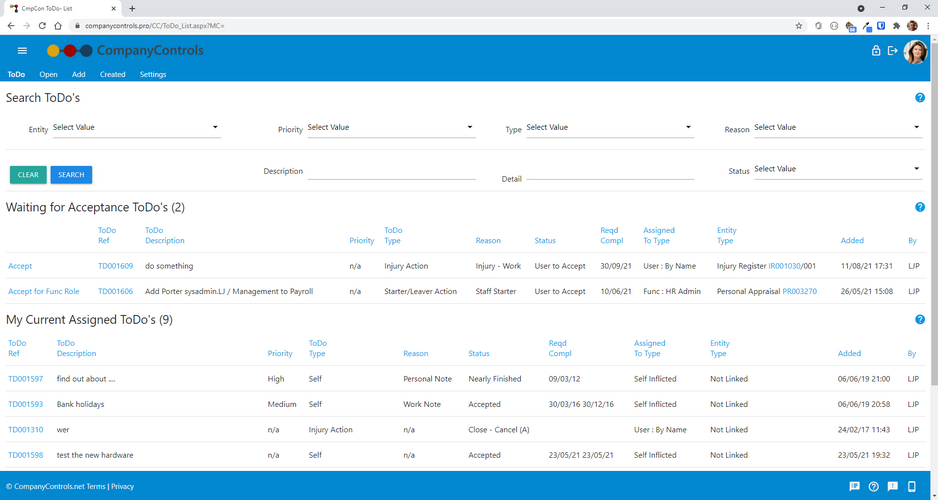938x500 pixels.
Task: Close the CmpCon ToDo- List tab
Action: 114,8
